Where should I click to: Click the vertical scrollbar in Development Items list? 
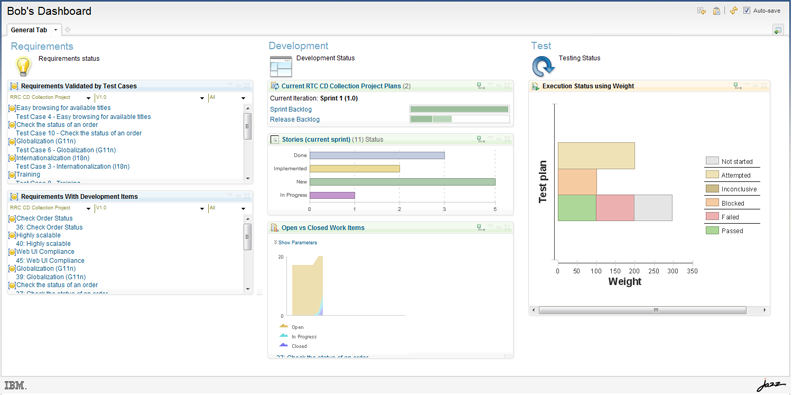point(248,254)
